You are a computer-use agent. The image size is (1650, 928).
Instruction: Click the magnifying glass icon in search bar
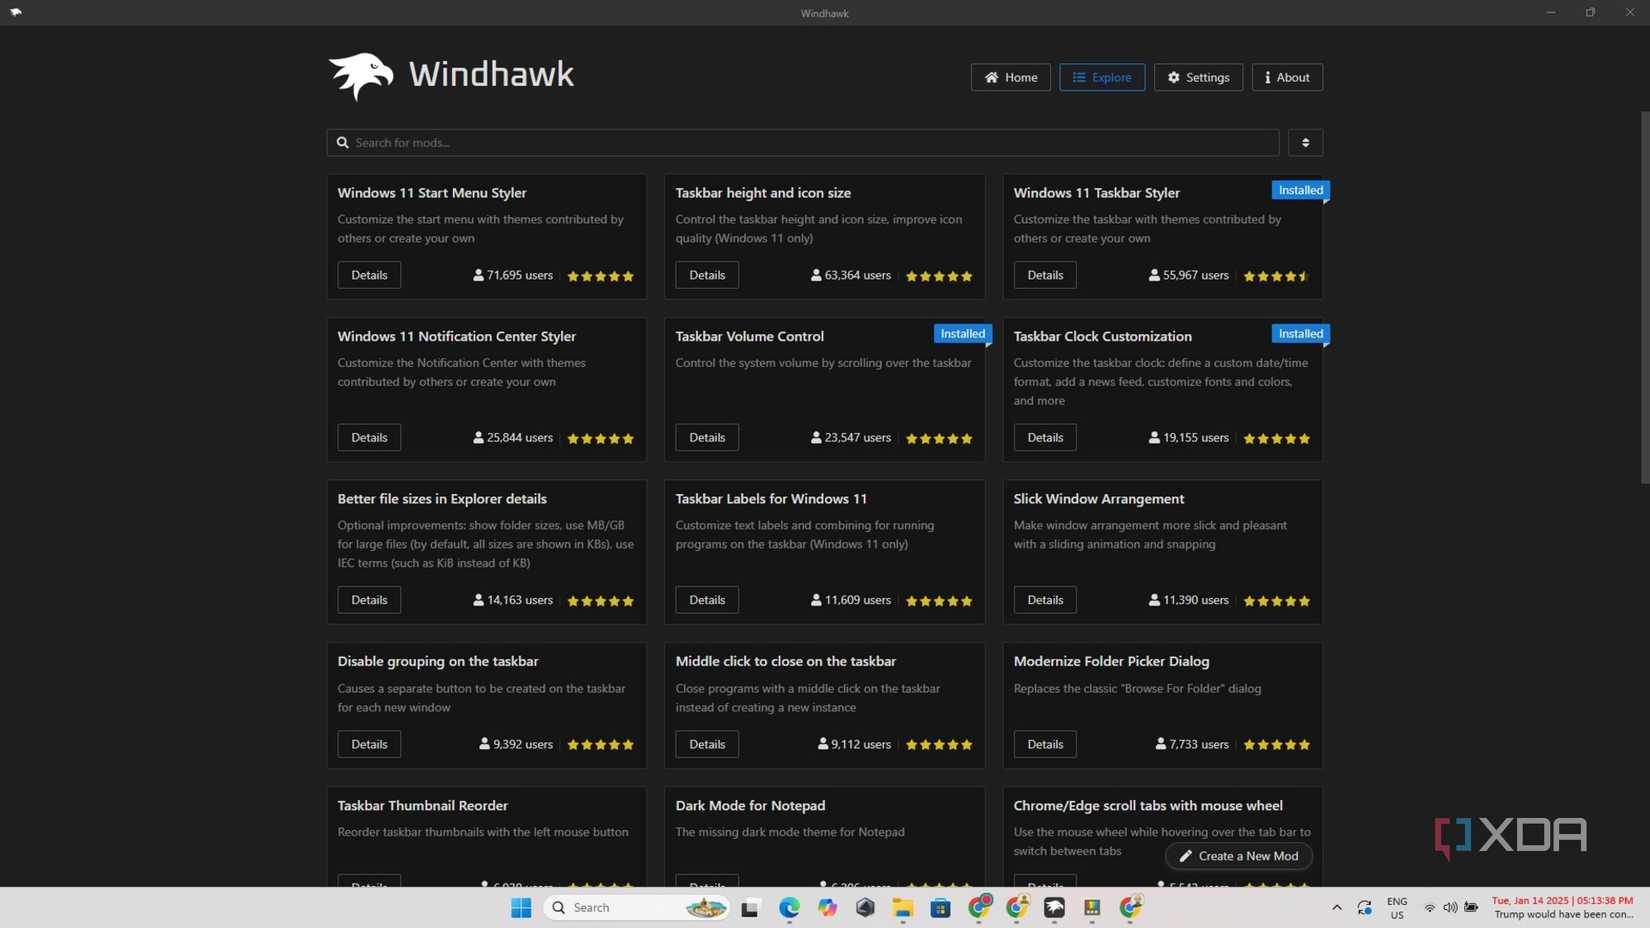(x=343, y=142)
